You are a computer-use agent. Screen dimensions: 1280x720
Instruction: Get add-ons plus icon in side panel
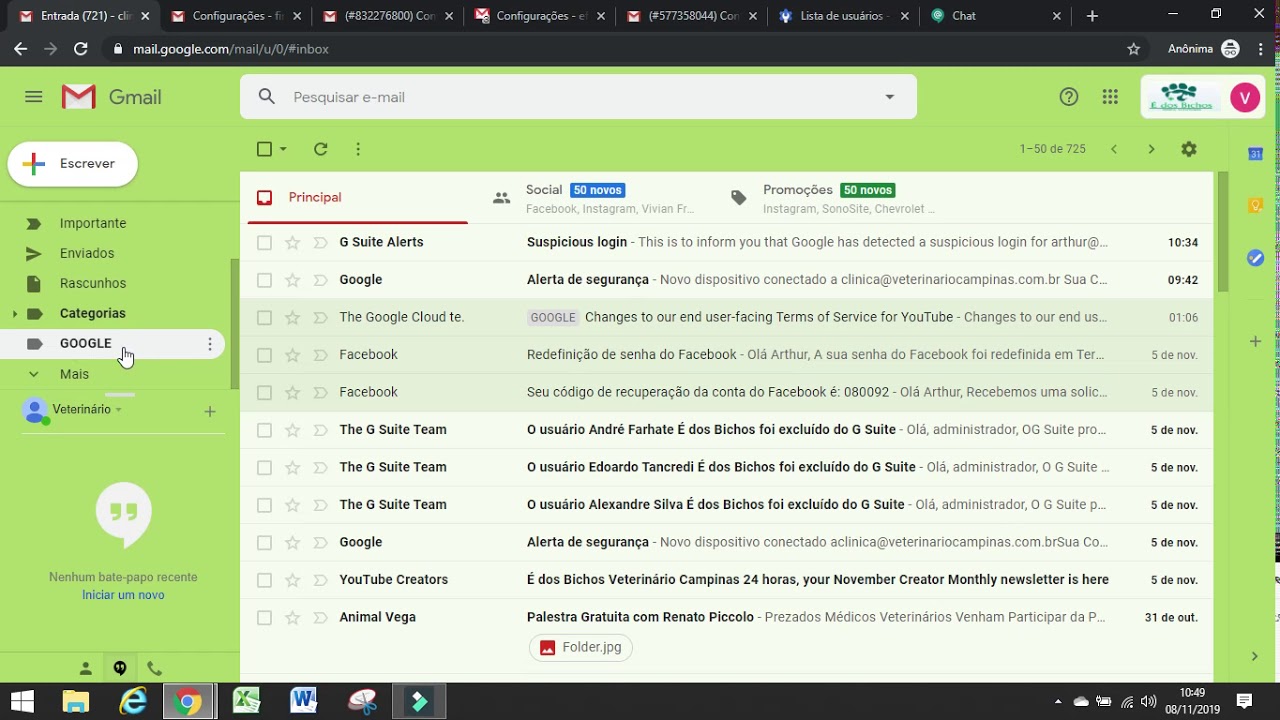(x=1256, y=342)
